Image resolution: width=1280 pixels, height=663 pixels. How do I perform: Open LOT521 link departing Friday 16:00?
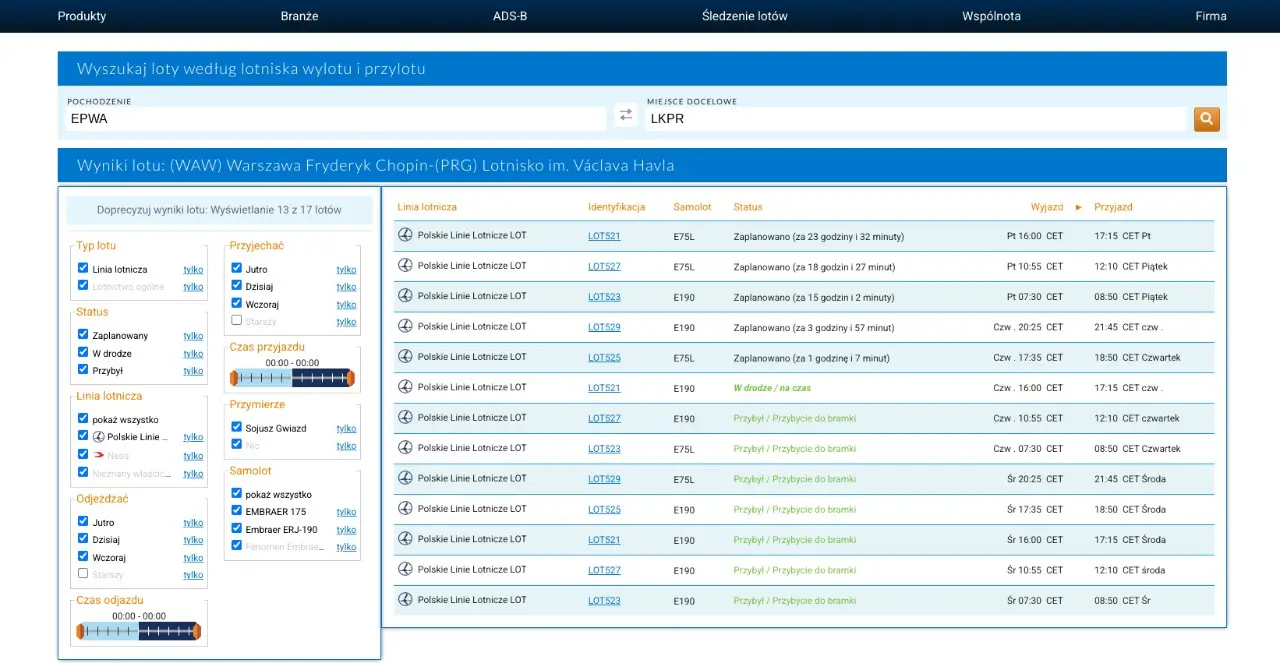[x=604, y=237]
